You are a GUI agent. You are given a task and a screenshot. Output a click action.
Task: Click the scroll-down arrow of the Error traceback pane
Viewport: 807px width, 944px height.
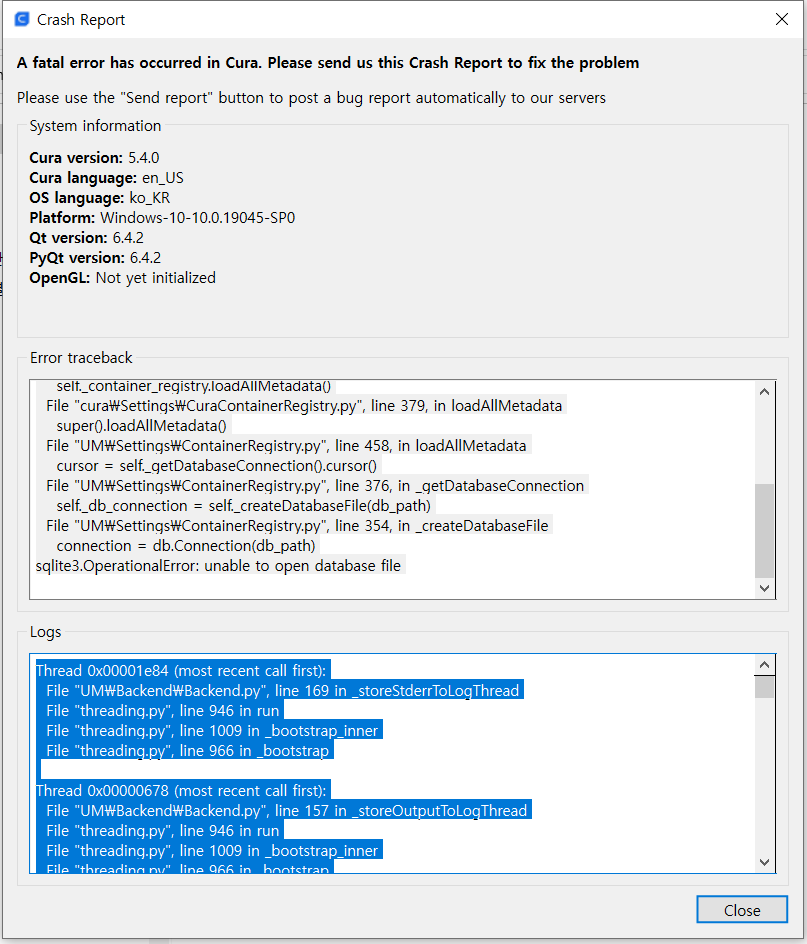coord(765,588)
